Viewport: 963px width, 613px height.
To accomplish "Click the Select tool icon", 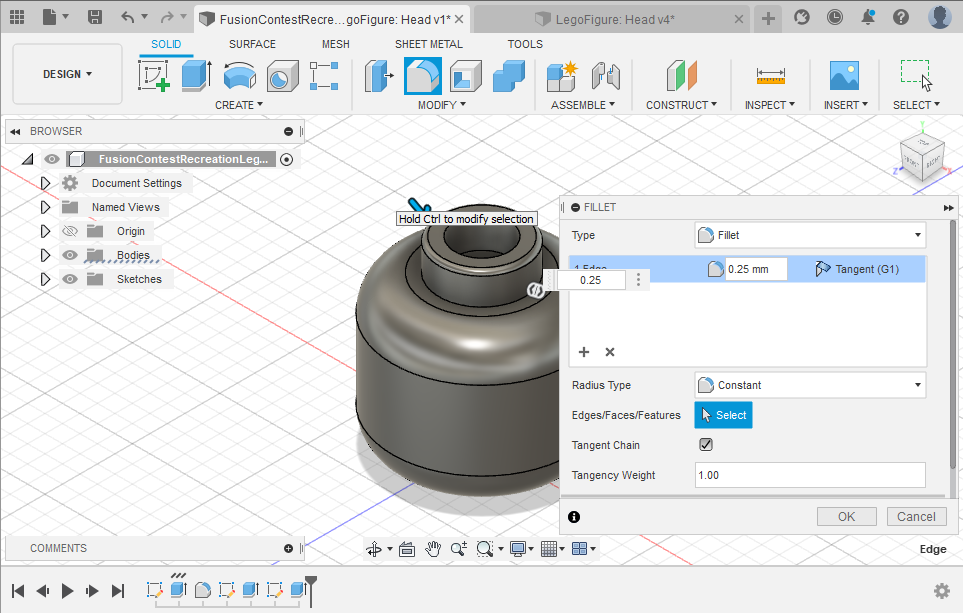I will 916,76.
